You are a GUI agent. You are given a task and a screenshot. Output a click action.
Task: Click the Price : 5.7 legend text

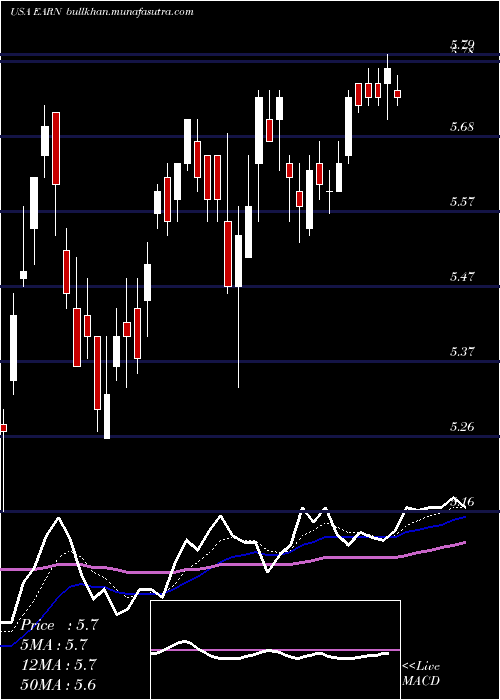[x=59, y=625]
